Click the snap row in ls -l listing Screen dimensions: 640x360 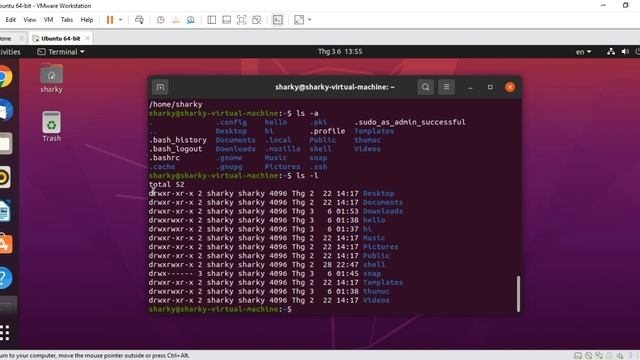[x=265, y=273]
